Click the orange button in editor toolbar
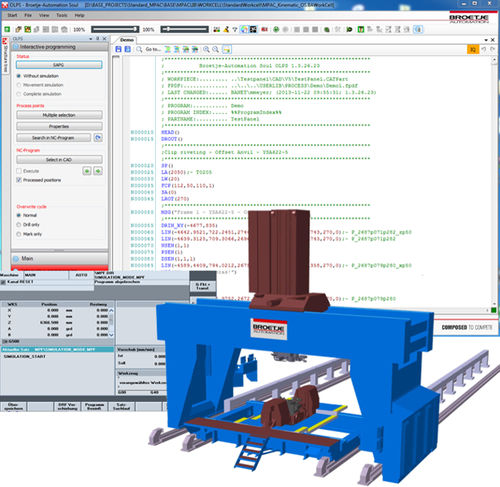 [x=473, y=49]
